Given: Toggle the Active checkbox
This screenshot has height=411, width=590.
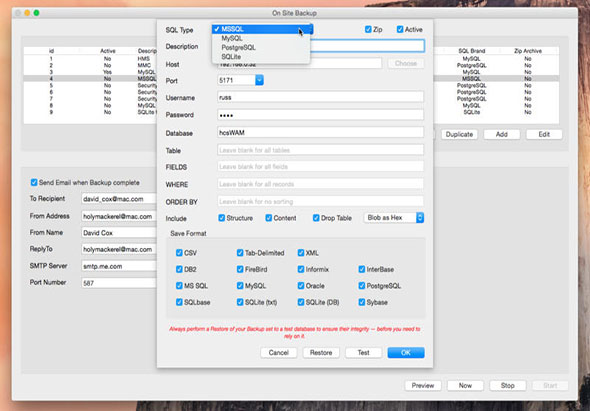Looking at the screenshot, I should point(400,29).
